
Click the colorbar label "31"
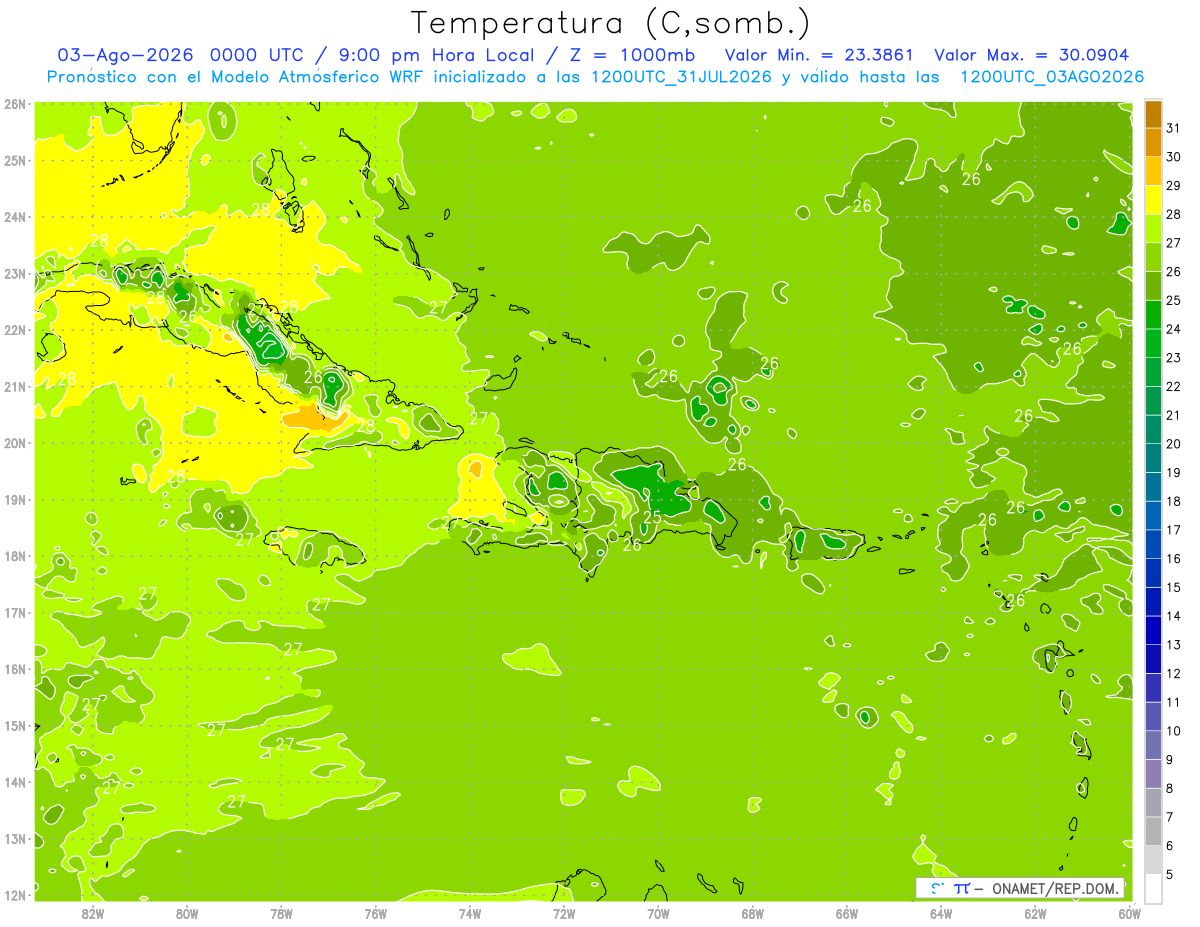pyautogui.click(x=1174, y=128)
